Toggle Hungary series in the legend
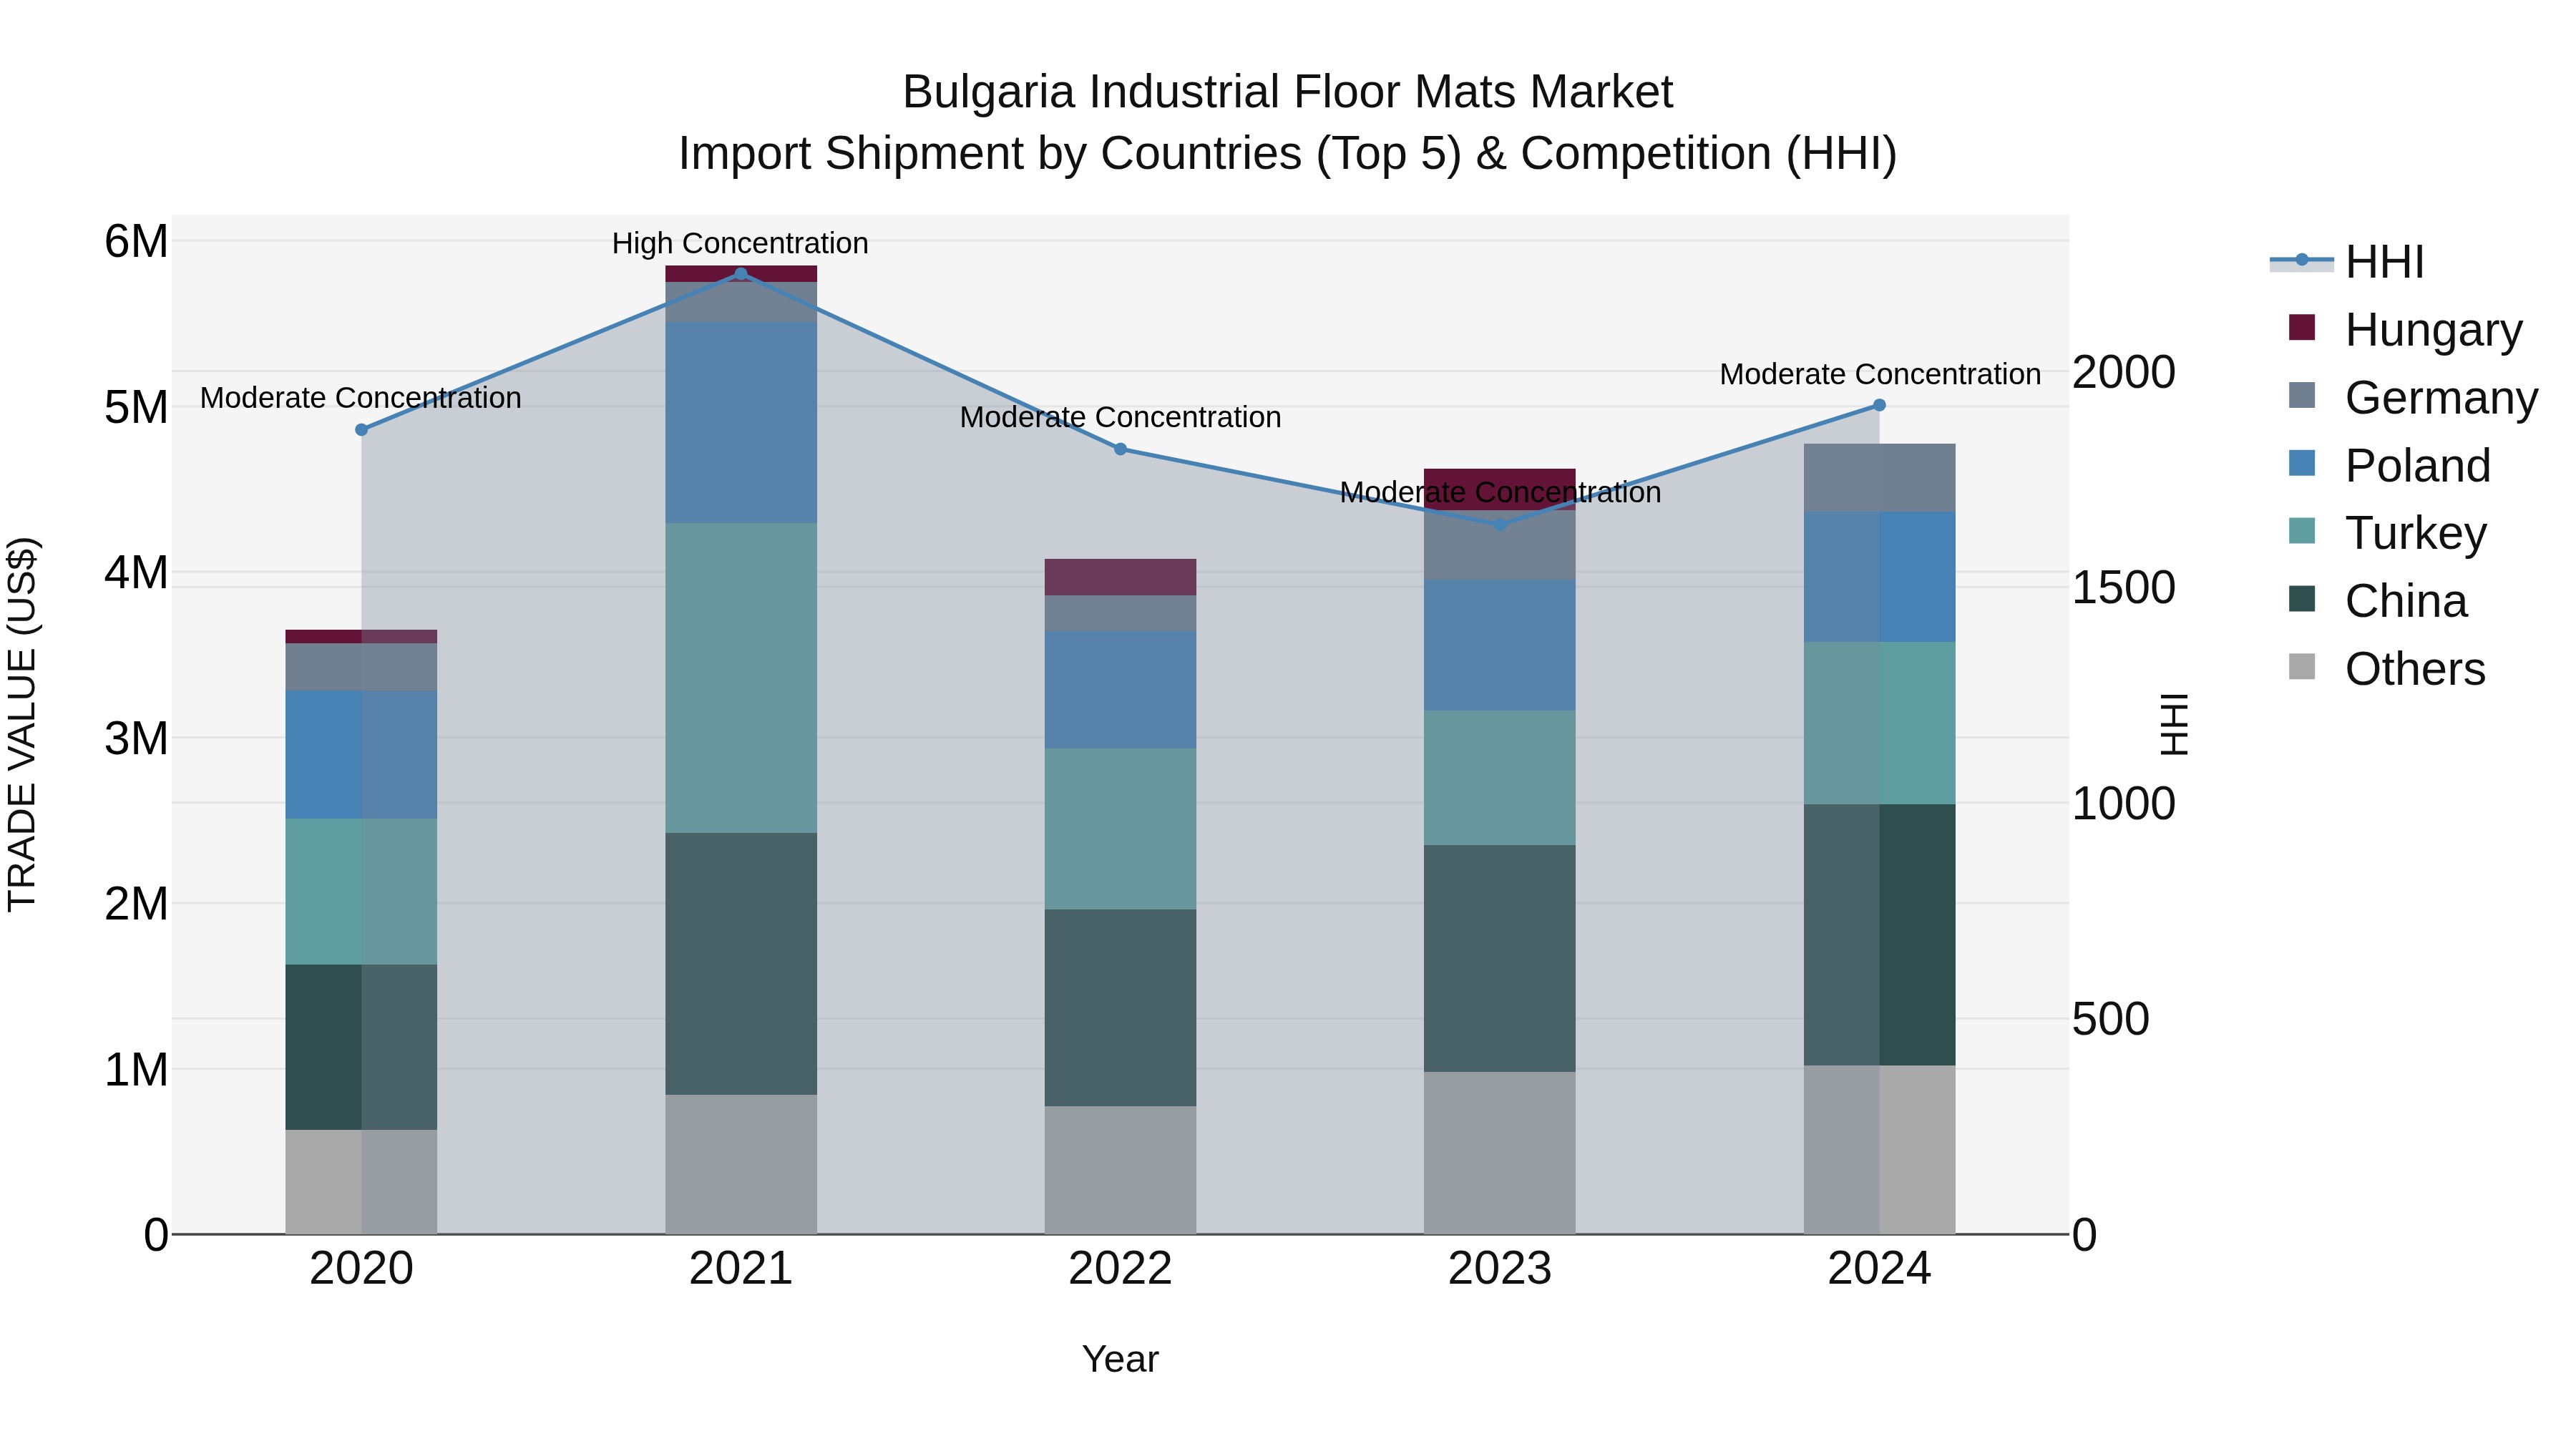 [x=2406, y=329]
